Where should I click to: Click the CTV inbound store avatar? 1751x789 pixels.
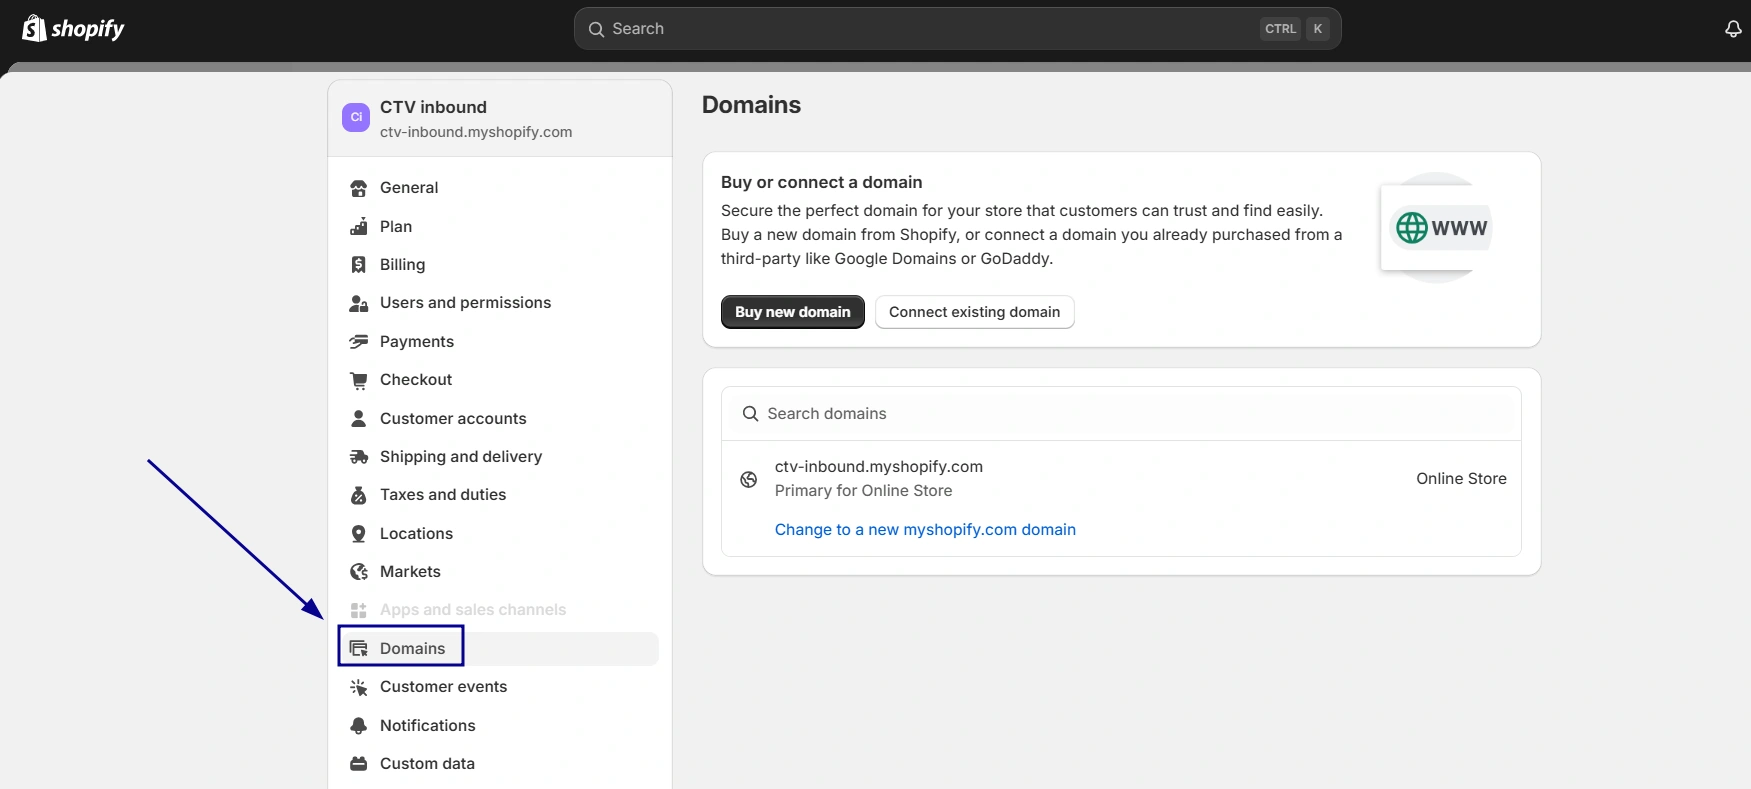click(356, 118)
